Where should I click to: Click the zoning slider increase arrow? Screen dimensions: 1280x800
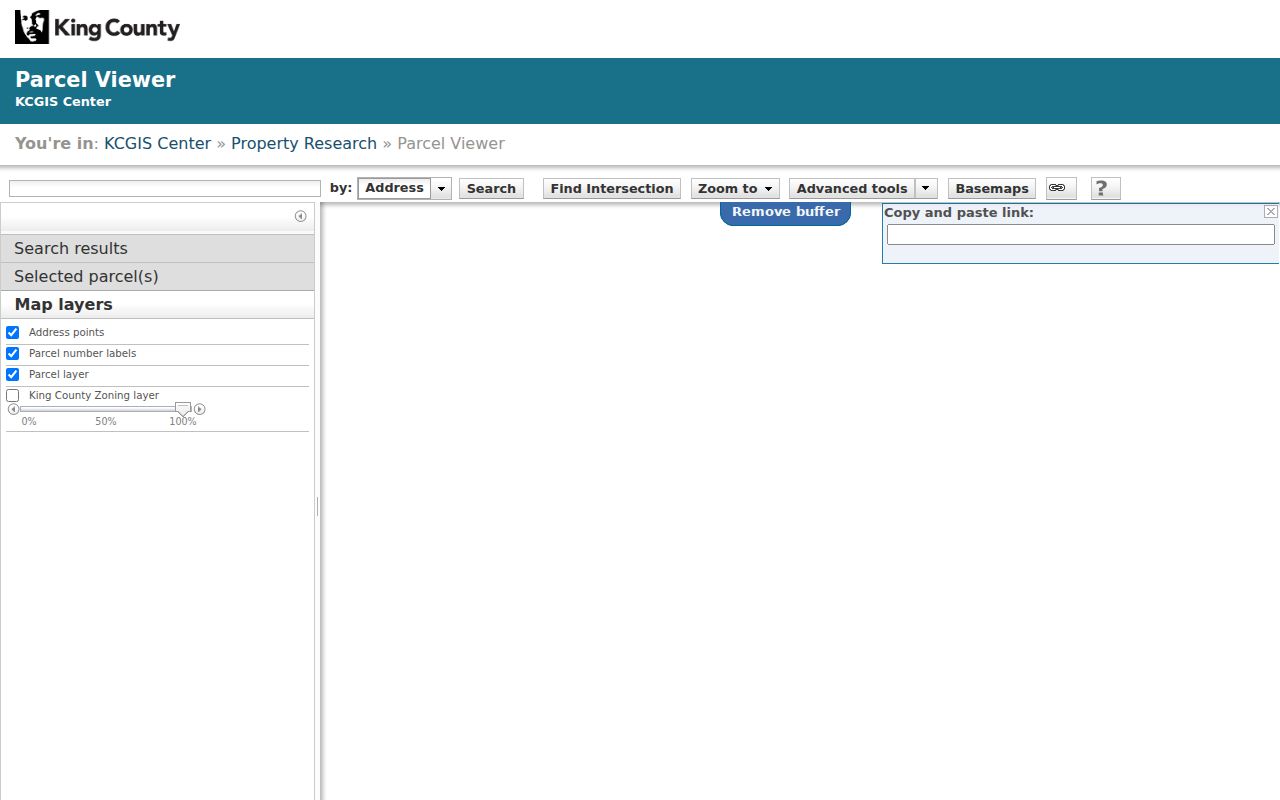[200, 409]
